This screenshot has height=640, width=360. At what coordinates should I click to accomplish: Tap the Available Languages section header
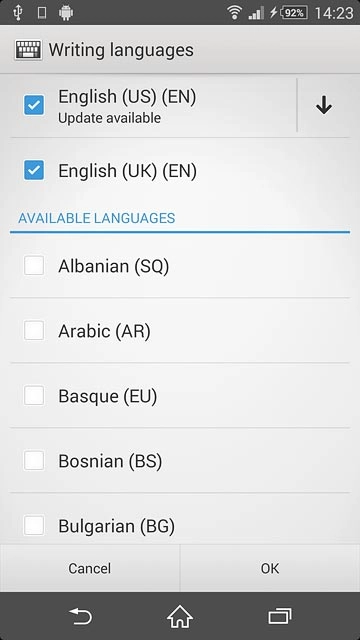tap(97, 218)
